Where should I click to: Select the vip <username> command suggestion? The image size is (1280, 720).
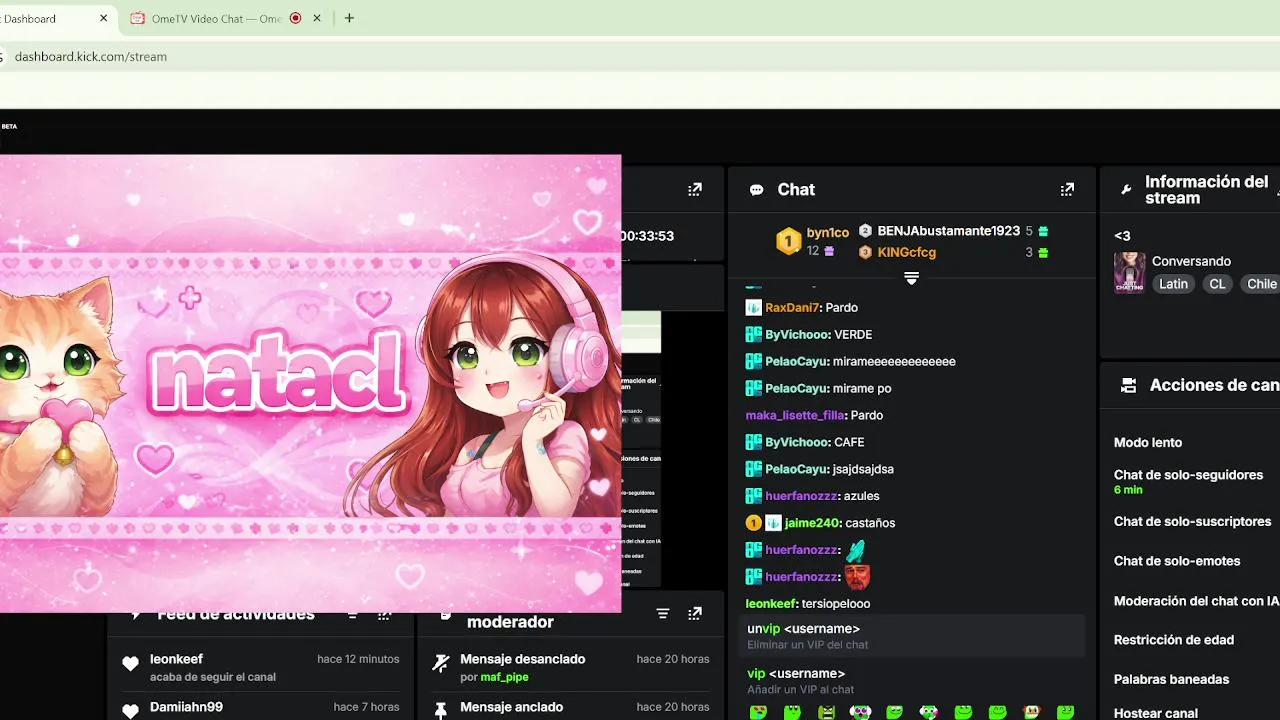912,681
